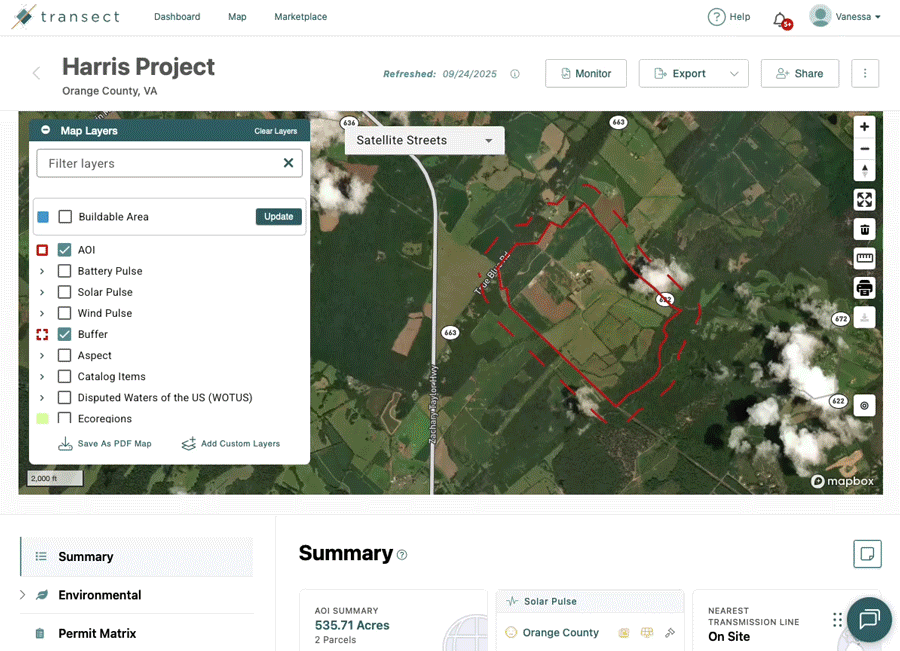Check the Solar Pulse layer
The width and height of the screenshot is (900, 651).
[x=65, y=292]
